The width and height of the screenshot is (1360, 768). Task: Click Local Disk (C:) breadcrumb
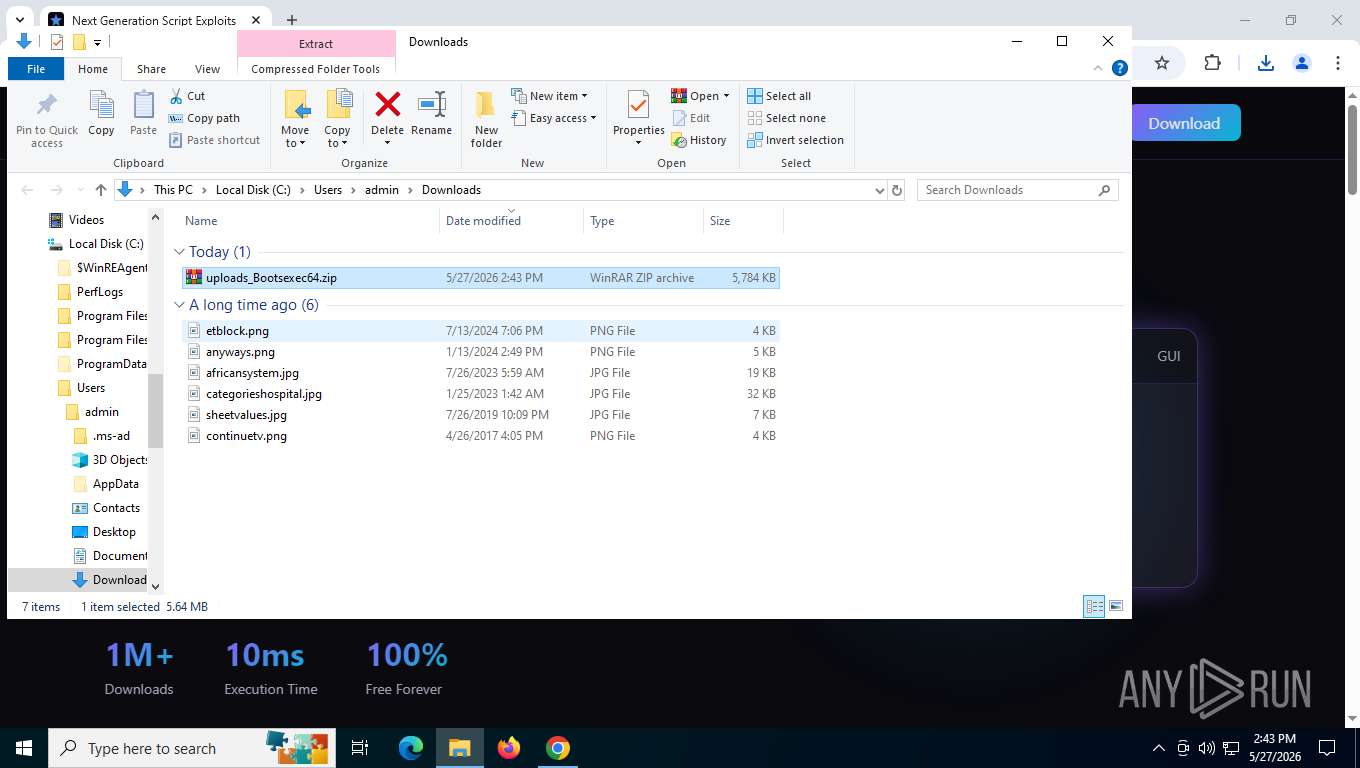click(x=253, y=190)
